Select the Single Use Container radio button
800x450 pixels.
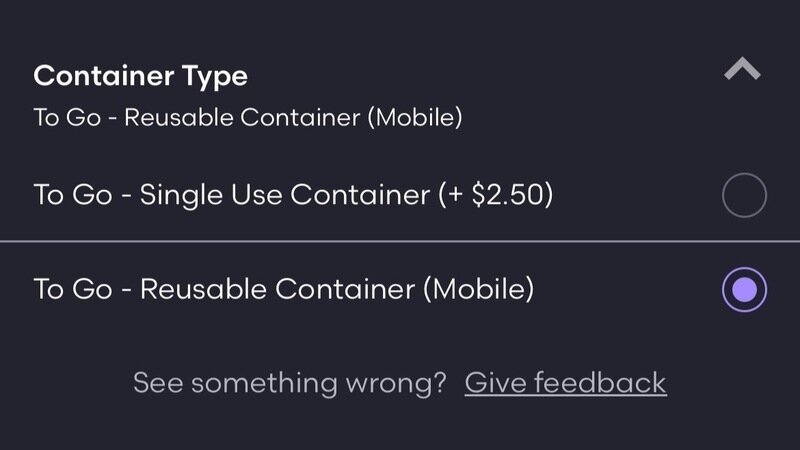[744, 195]
